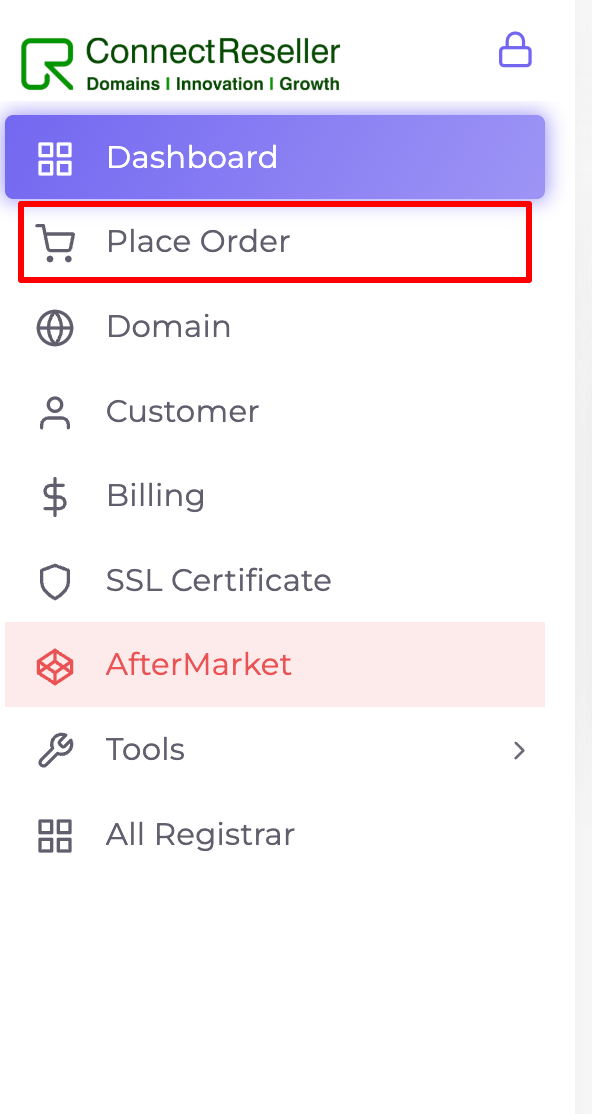
Task: Click the lock icon beside the logo
Action: (x=515, y=50)
